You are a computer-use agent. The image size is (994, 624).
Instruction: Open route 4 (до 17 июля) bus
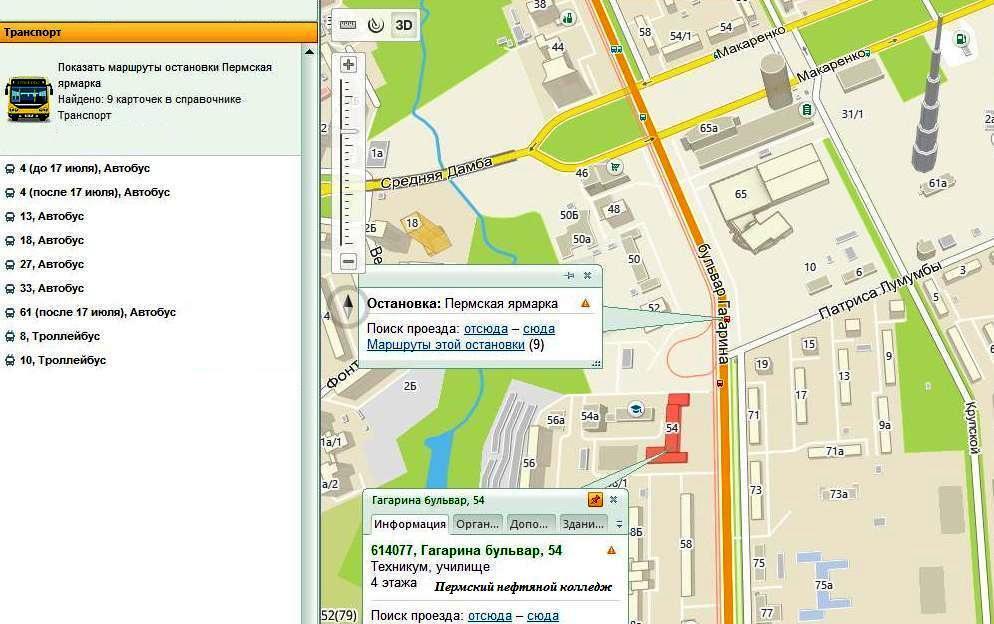pyautogui.click(x=85, y=168)
